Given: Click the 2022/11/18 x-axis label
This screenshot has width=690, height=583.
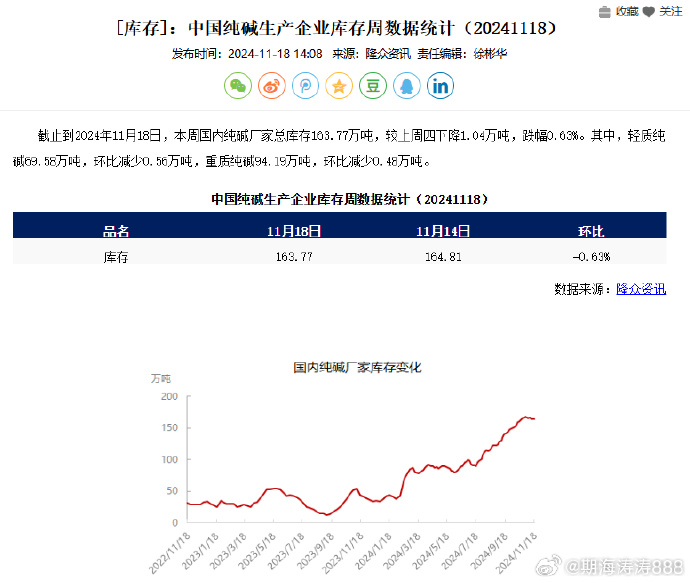Looking at the screenshot, I should click(170, 553).
